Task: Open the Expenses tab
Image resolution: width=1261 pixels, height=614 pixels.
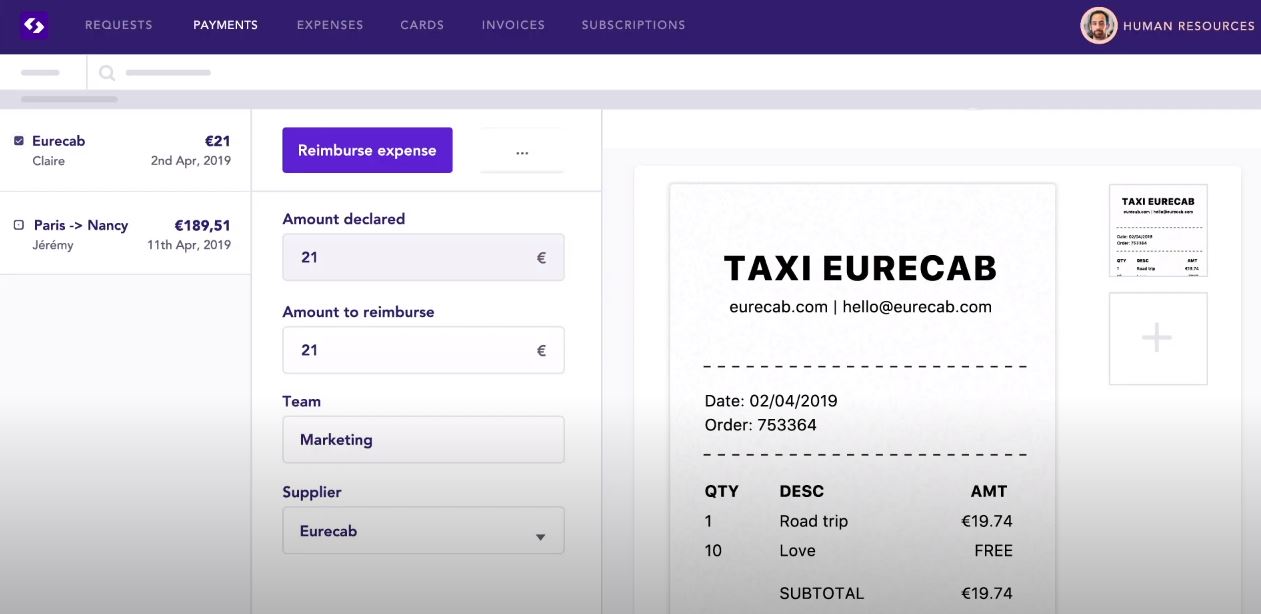Action: point(330,25)
